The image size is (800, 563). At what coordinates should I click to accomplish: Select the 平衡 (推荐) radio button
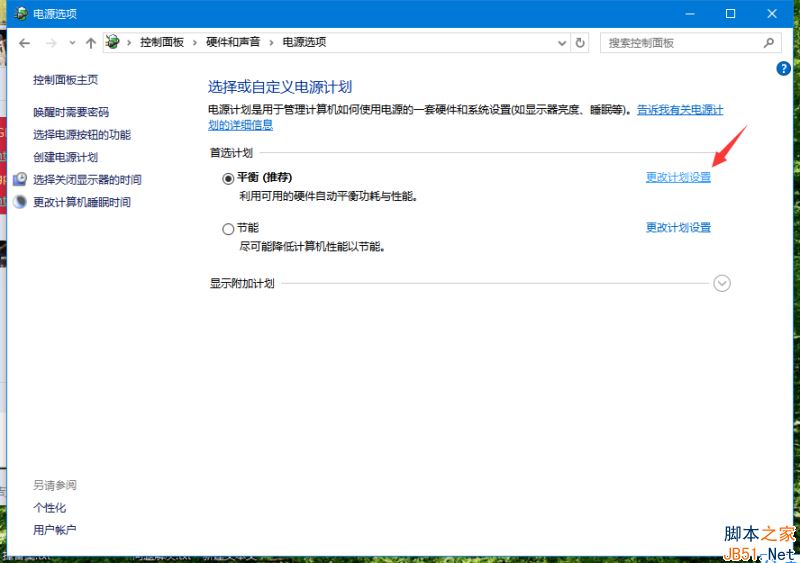coord(228,179)
